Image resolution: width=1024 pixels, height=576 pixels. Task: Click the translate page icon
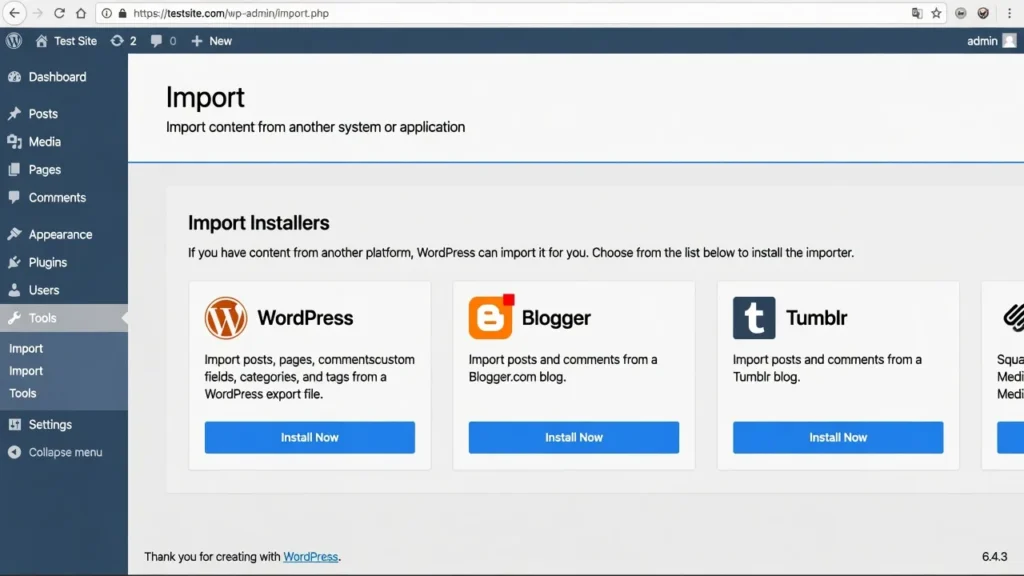(x=917, y=13)
